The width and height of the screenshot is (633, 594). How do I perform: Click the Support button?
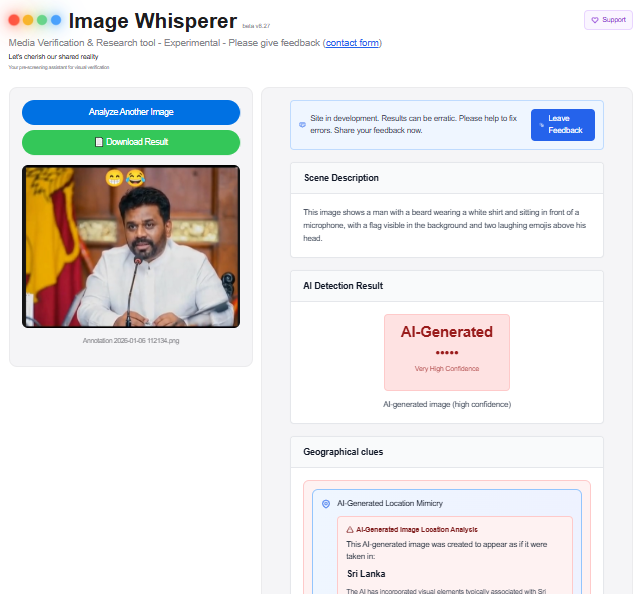click(608, 20)
